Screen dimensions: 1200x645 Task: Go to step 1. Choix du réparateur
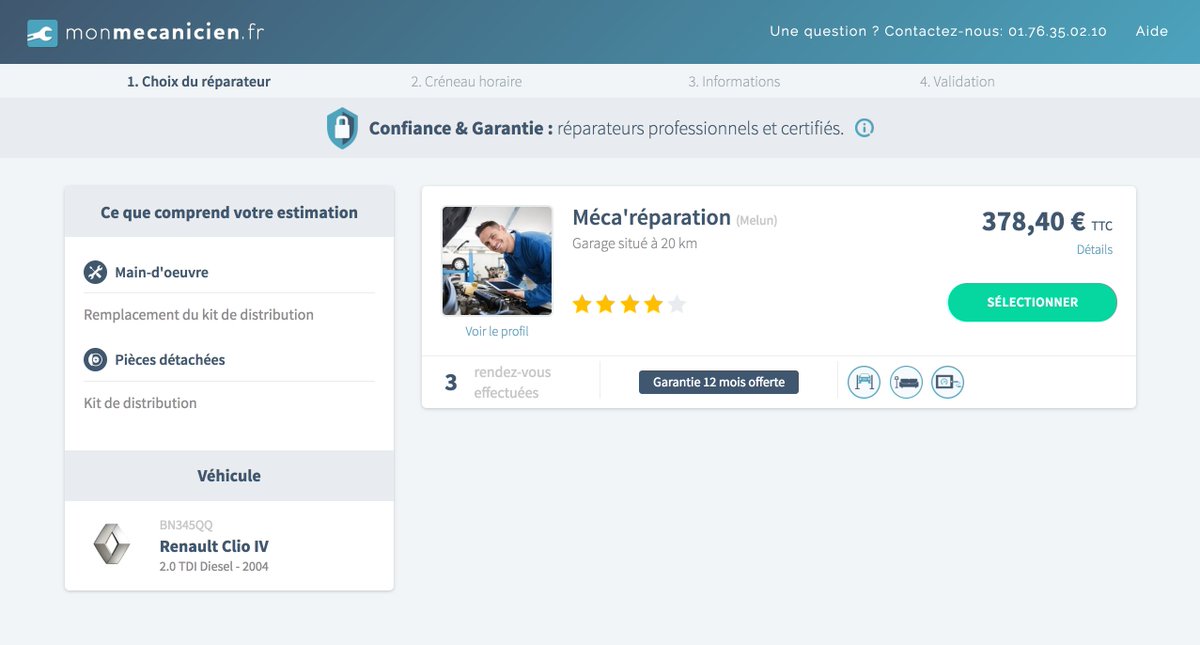pos(198,81)
